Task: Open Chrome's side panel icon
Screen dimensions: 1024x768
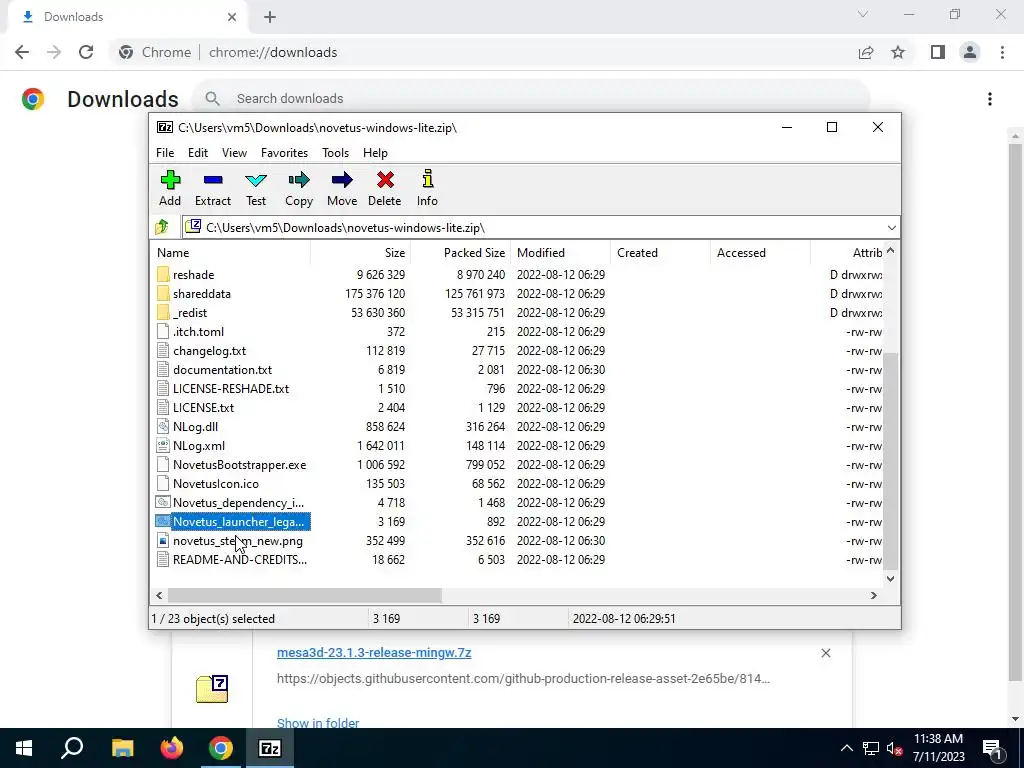Action: click(938, 52)
